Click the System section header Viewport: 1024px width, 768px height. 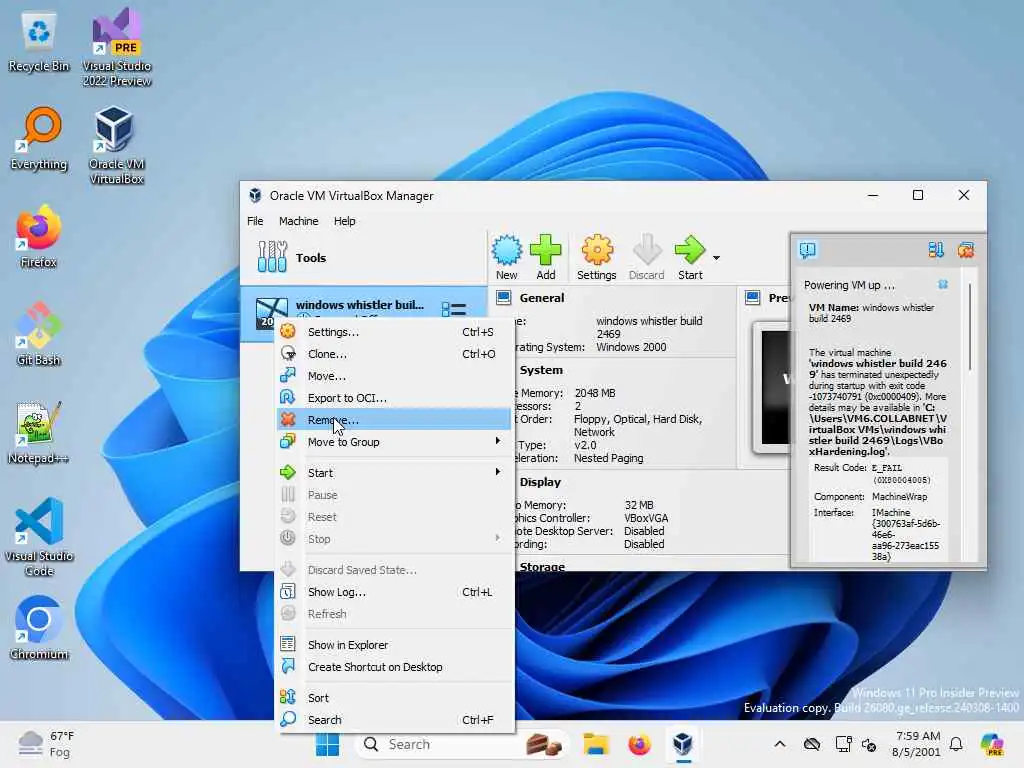(x=541, y=370)
